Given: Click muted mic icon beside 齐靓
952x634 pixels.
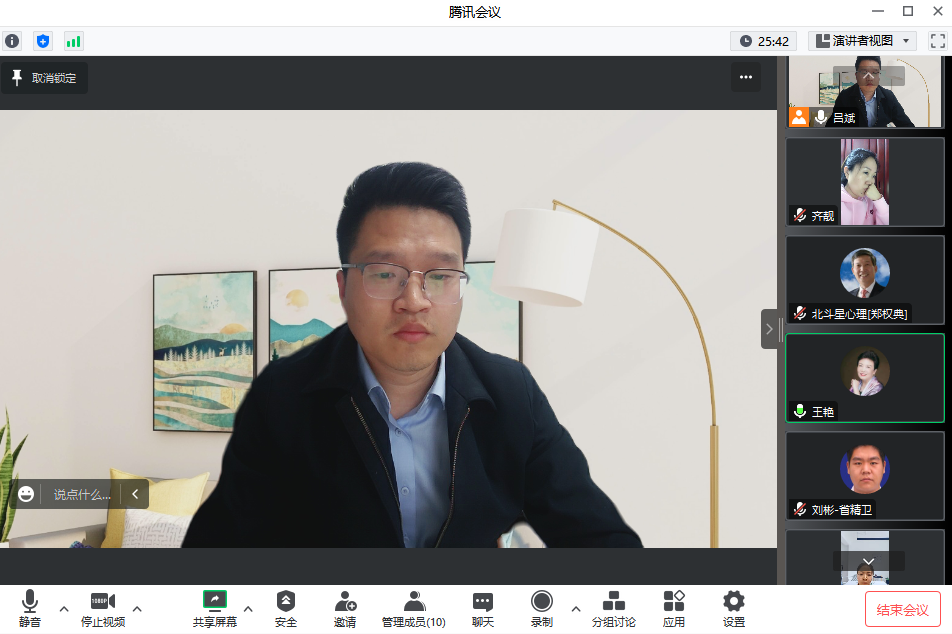Looking at the screenshot, I should (x=800, y=215).
